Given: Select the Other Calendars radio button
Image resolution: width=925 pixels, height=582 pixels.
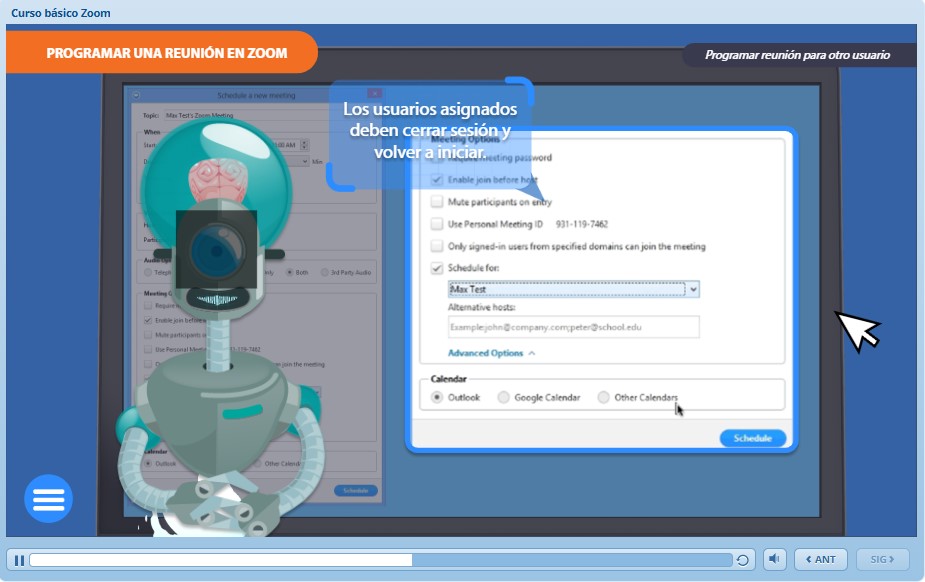Looking at the screenshot, I should tap(603, 397).
